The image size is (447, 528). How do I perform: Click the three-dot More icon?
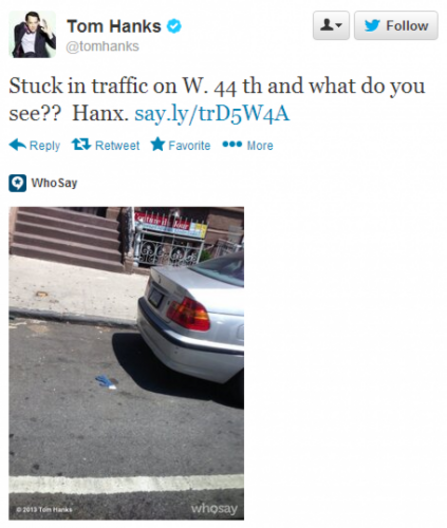point(232,144)
